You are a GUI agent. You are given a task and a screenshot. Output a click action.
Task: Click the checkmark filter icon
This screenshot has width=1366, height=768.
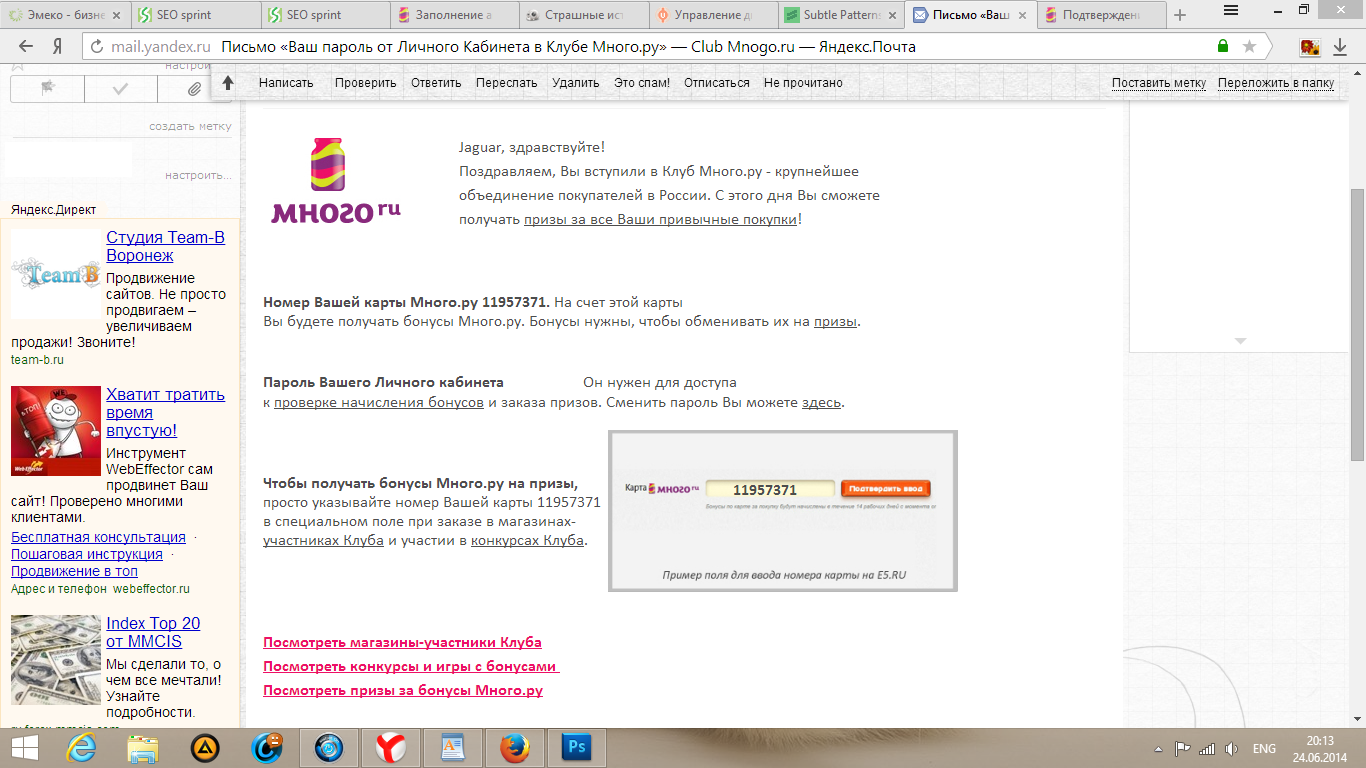[121, 89]
